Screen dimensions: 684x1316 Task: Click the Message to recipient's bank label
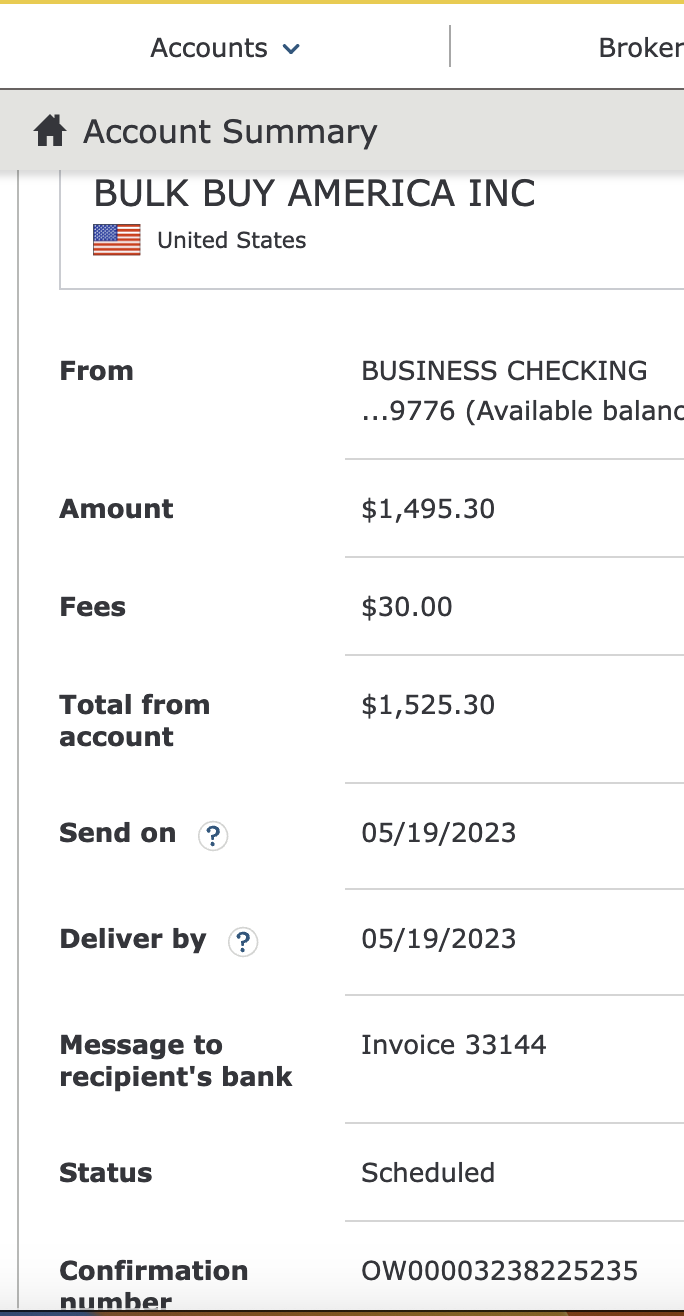[x=176, y=1061]
